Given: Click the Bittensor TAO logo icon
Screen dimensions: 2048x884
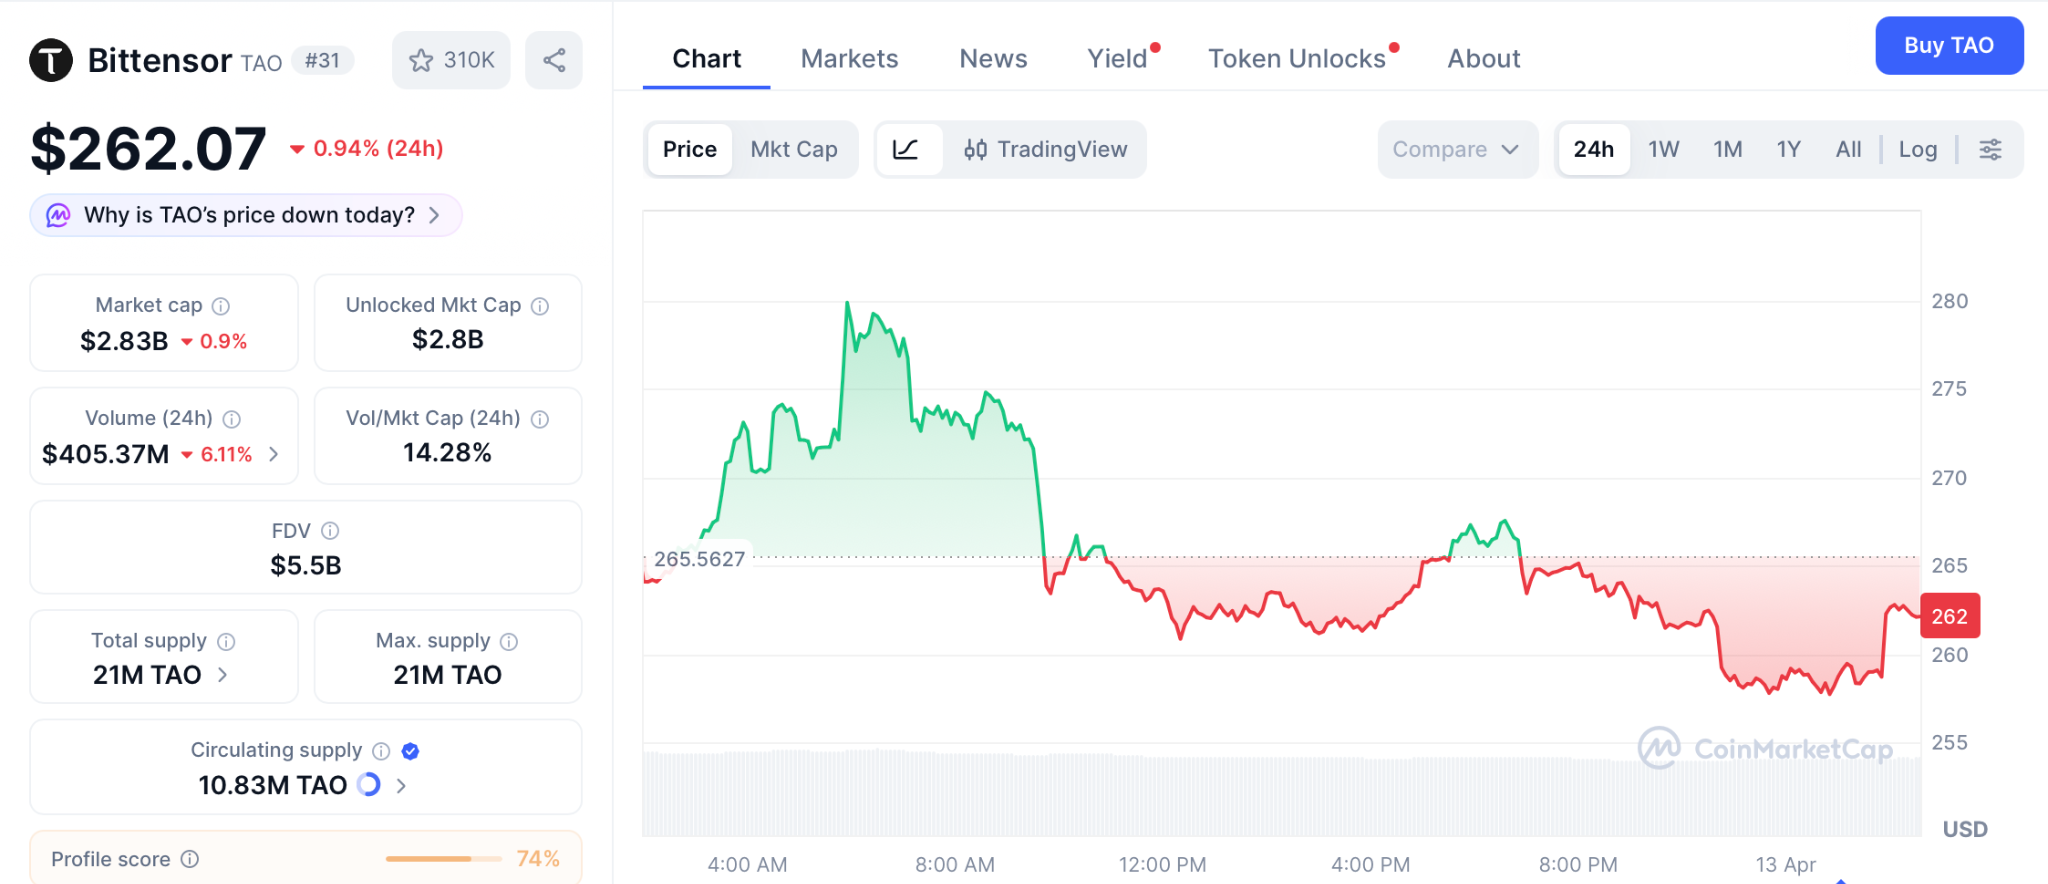Looking at the screenshot, I should tap(51, 60).
